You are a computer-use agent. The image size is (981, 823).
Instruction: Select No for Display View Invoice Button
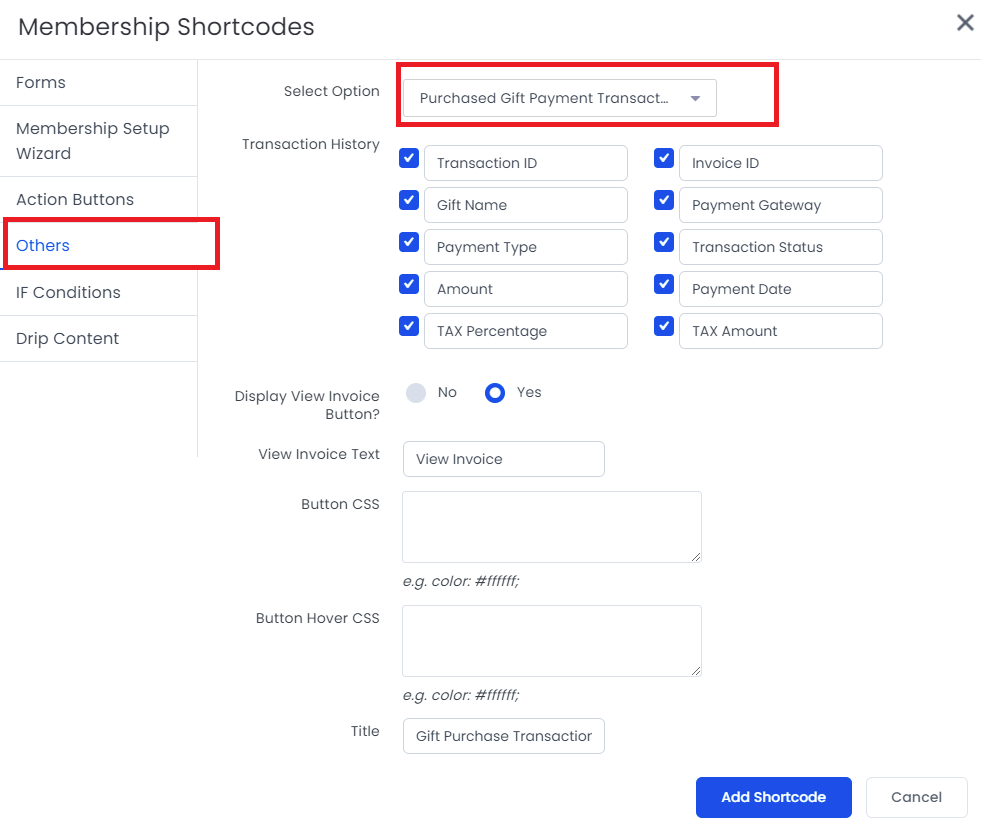[416, 393]
